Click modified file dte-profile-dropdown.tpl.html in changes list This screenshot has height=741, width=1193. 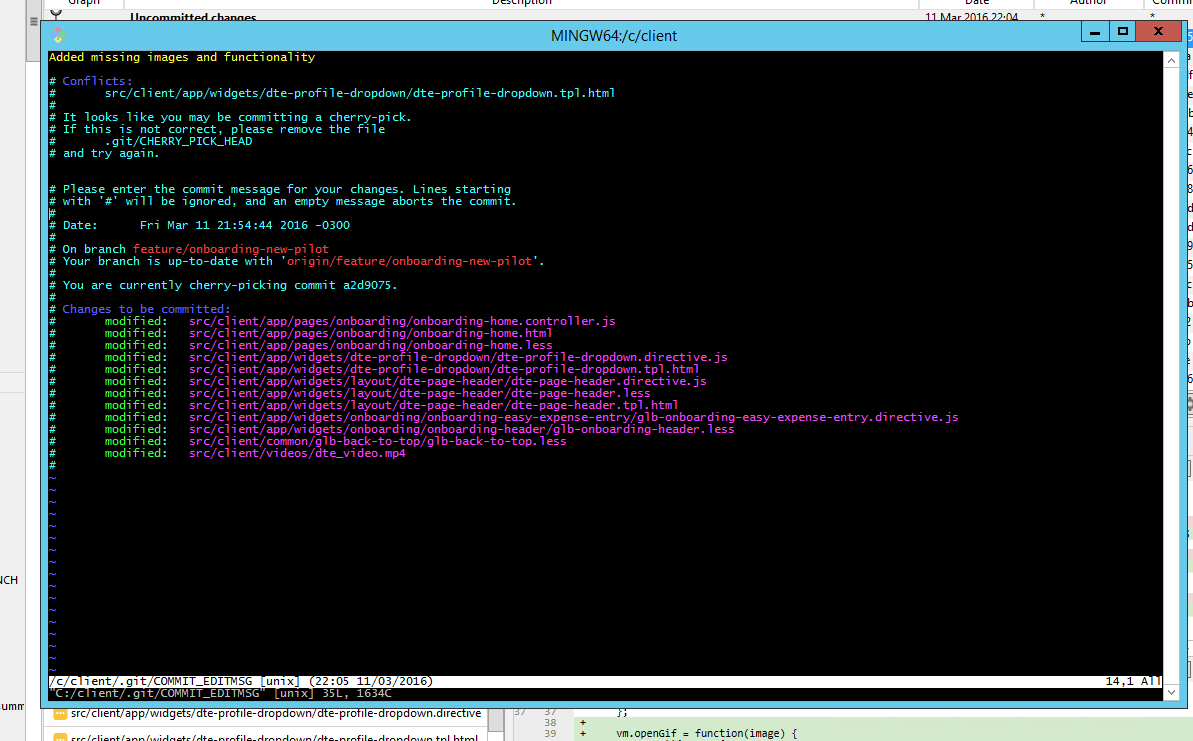pyautogui.click(x=444, y=369)
